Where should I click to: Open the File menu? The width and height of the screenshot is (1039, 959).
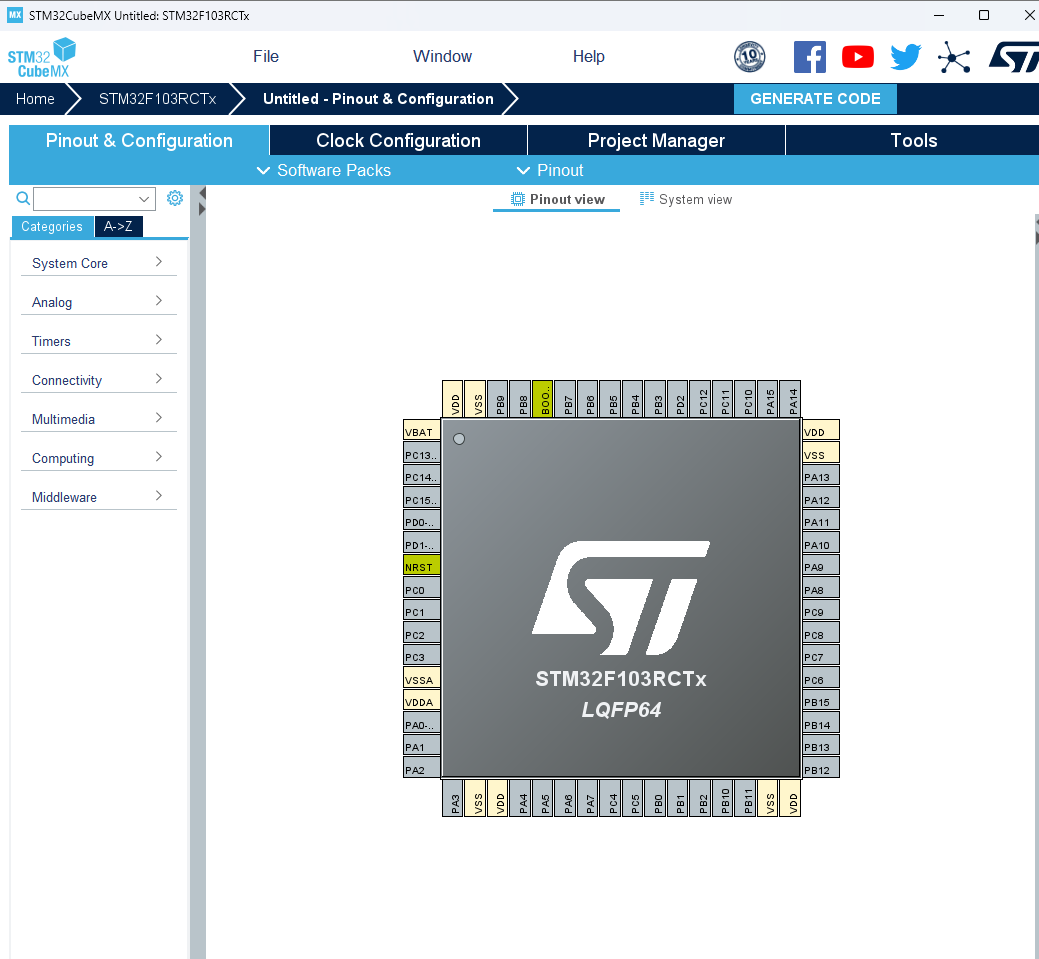point(266,56)
